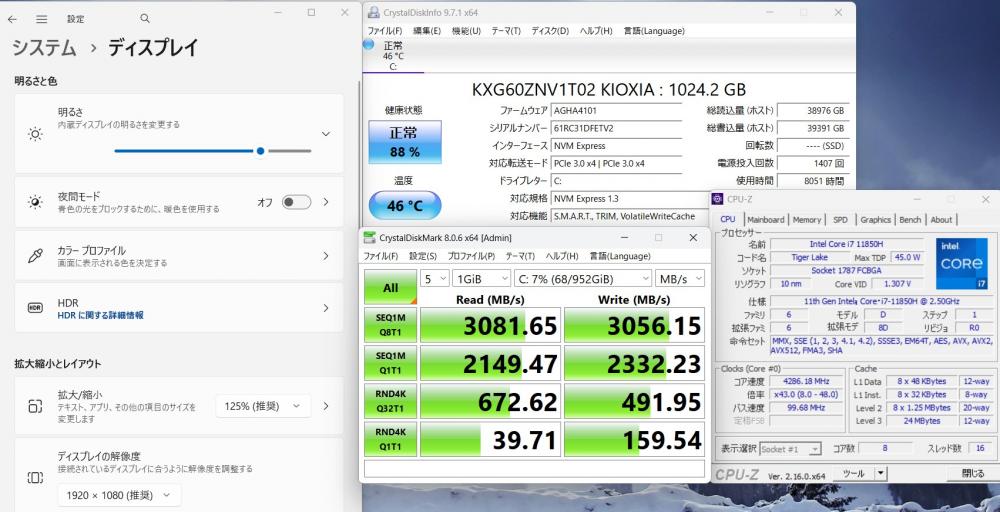Open CPU-Z Socket #1 selection dropdown
Image resolution: width=1000 pixels, height=512 pixels.
[790, 449]
